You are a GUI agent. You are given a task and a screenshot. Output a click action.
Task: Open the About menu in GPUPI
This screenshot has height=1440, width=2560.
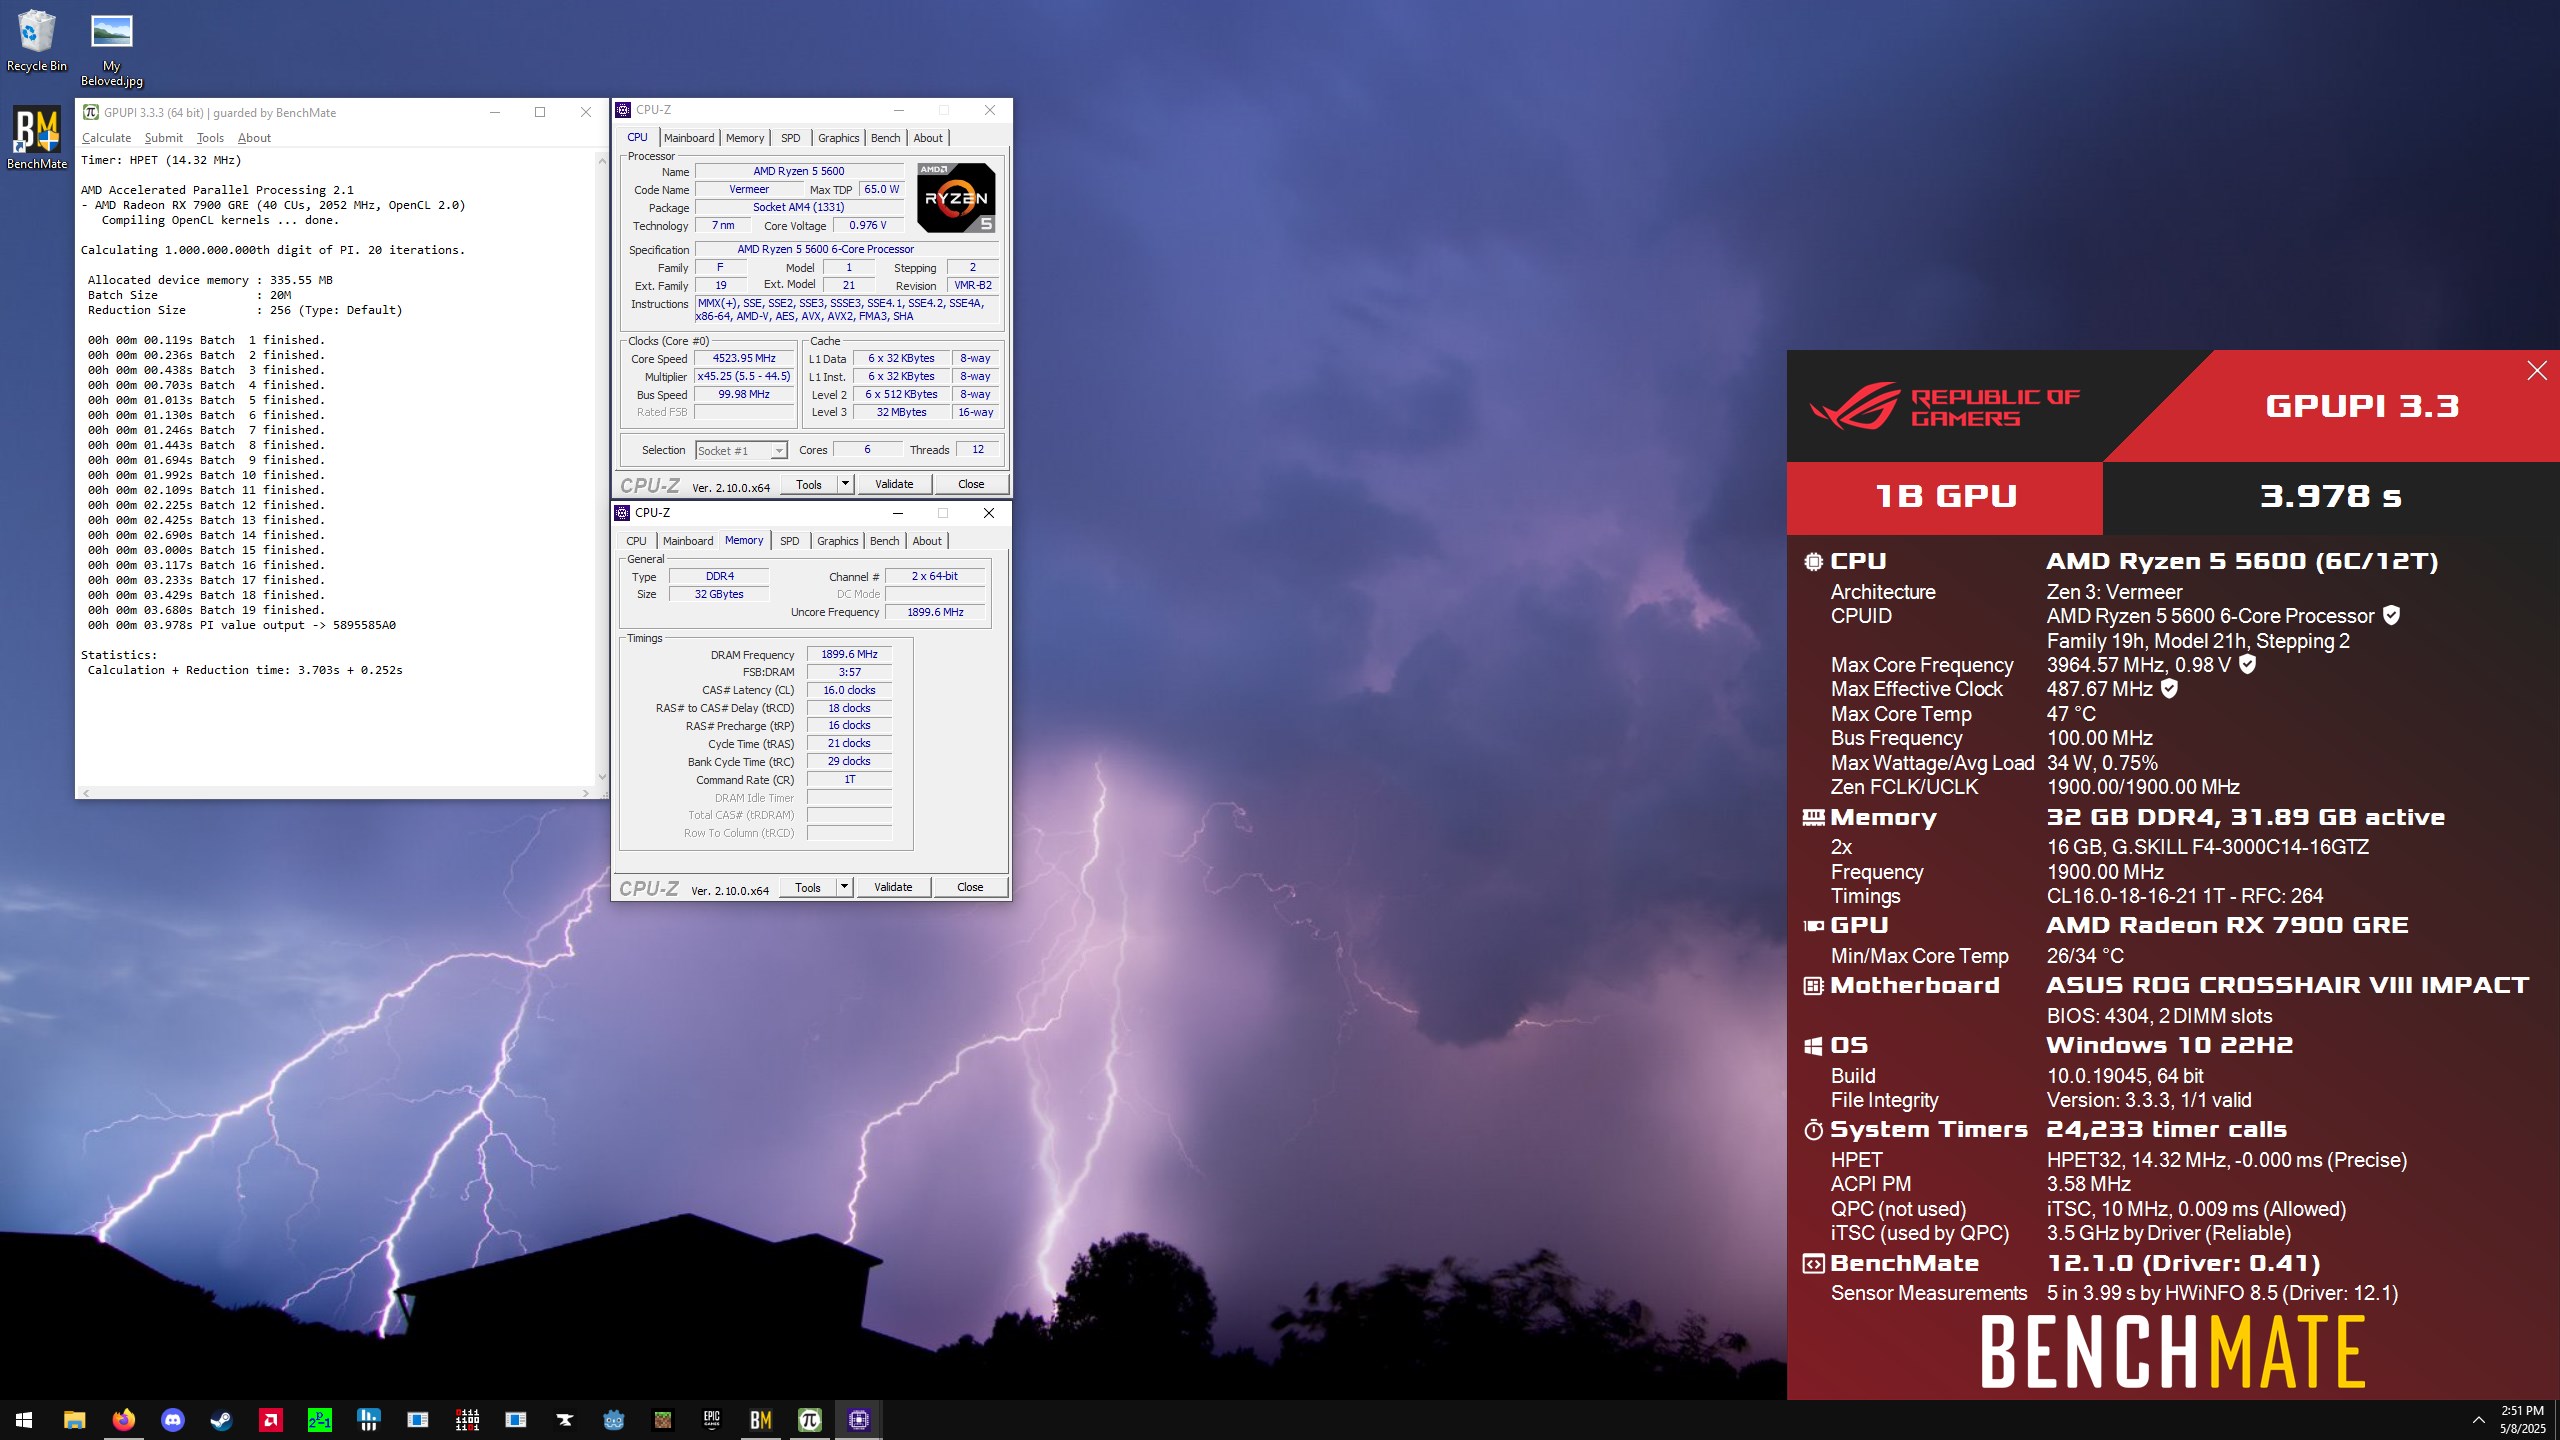(x=254, y=138)
